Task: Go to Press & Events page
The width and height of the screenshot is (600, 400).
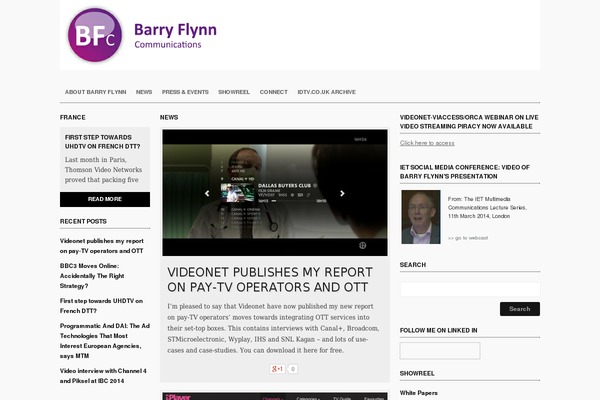Action: pos(185,92)
